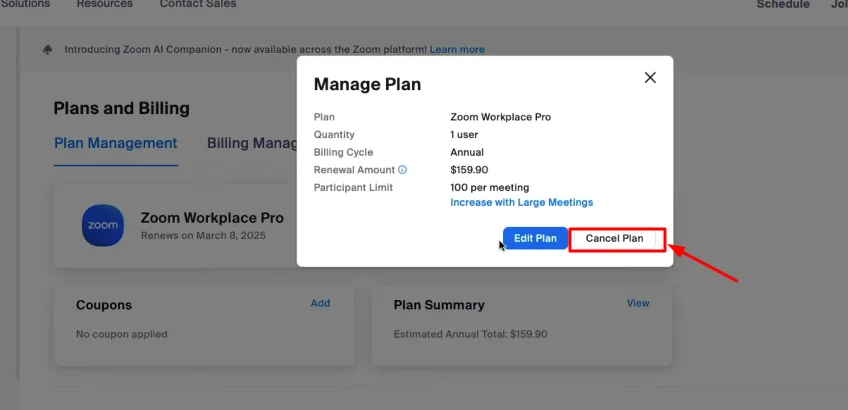Click the Cancel Plan button
The image size is (848, 410).
(x=614, y=239)
